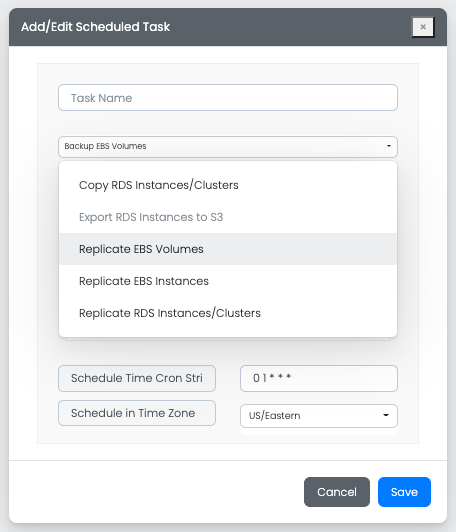This screenshot has height=532, width=456.
Task: Save the scheduled task
Action: 404,492
